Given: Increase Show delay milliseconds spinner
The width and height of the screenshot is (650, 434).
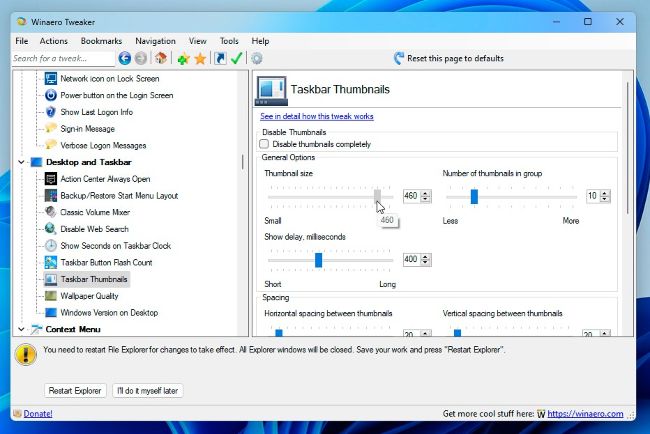Looking at the screenshot, I should click(x=425, y=257).
